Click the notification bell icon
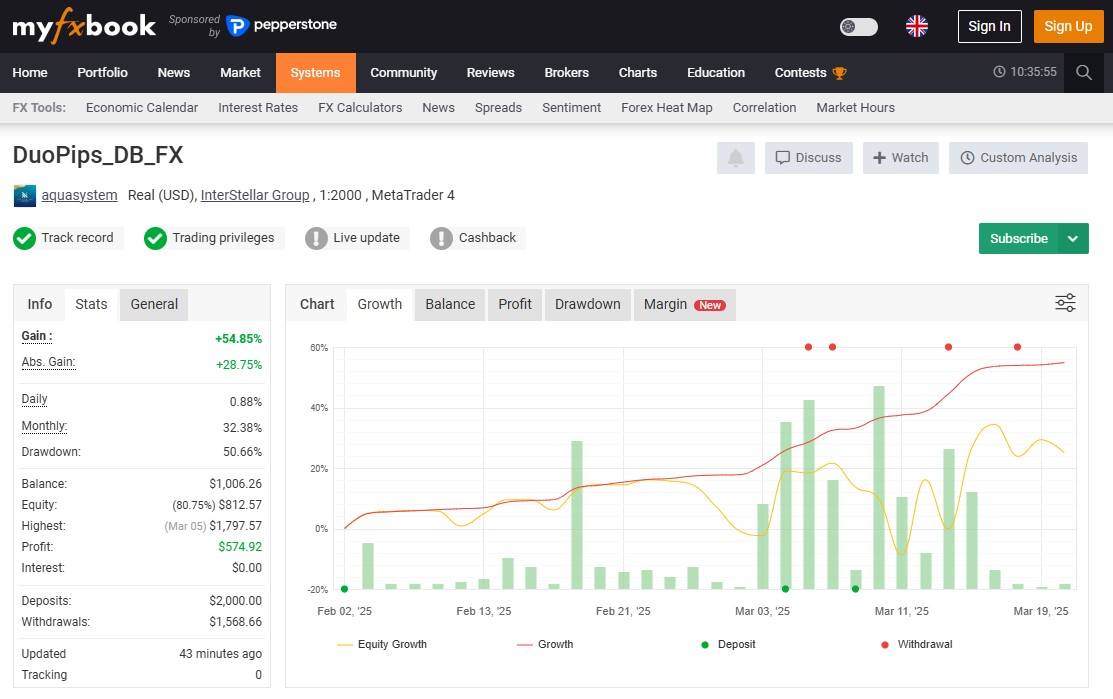Image resolution: width=1113 pixels, height=699 pixels. (x=735, y=157)
